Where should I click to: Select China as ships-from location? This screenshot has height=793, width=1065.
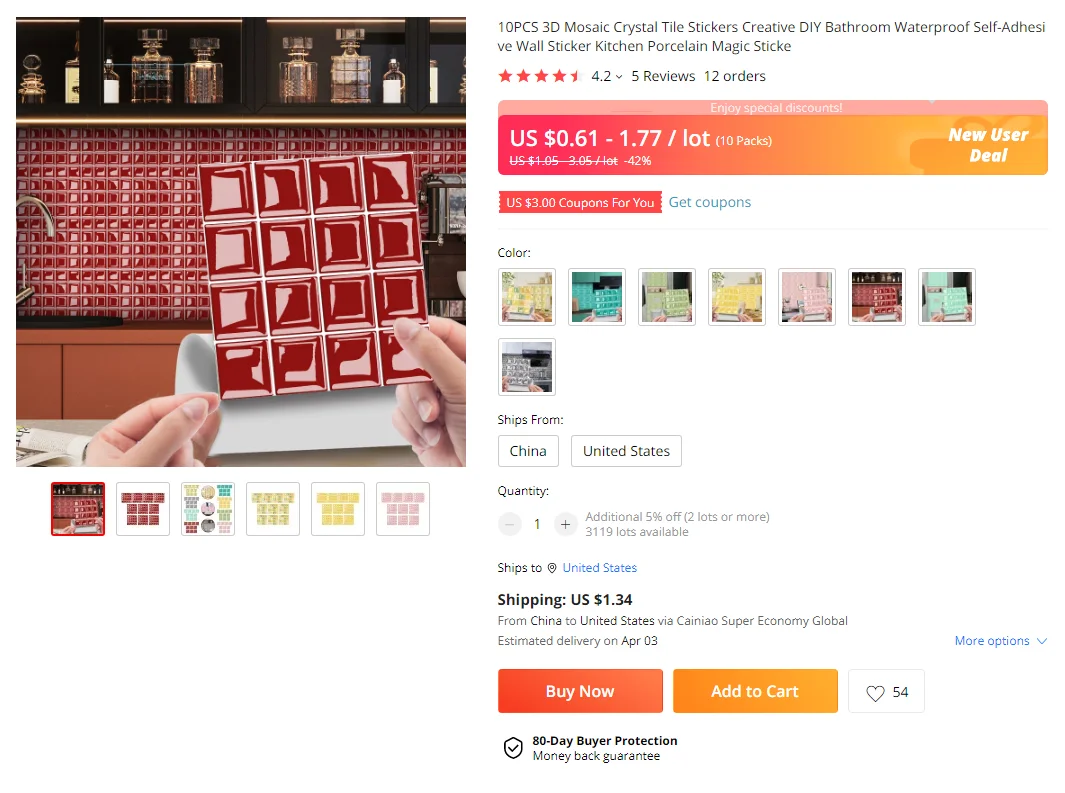(528, 451)
